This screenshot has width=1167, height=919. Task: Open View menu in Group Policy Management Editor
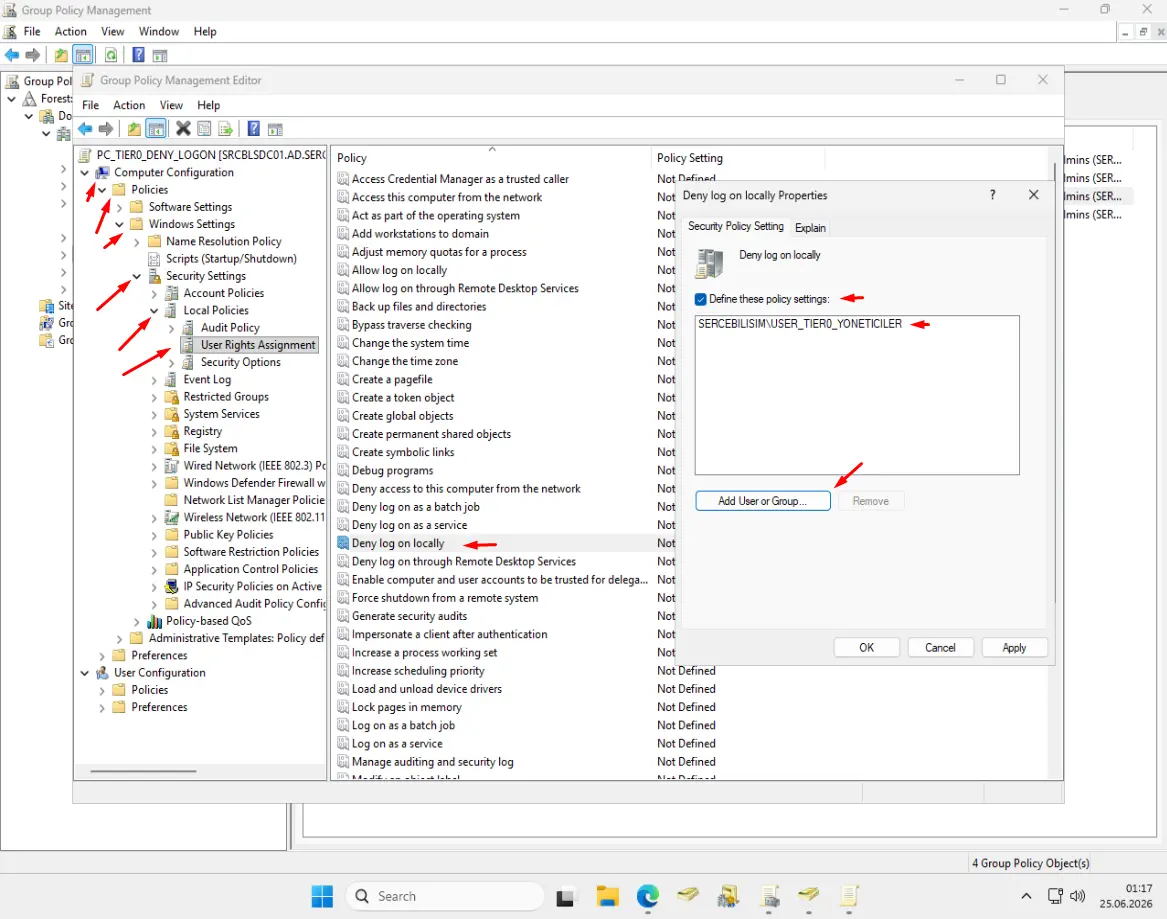(x=171, y=105)
